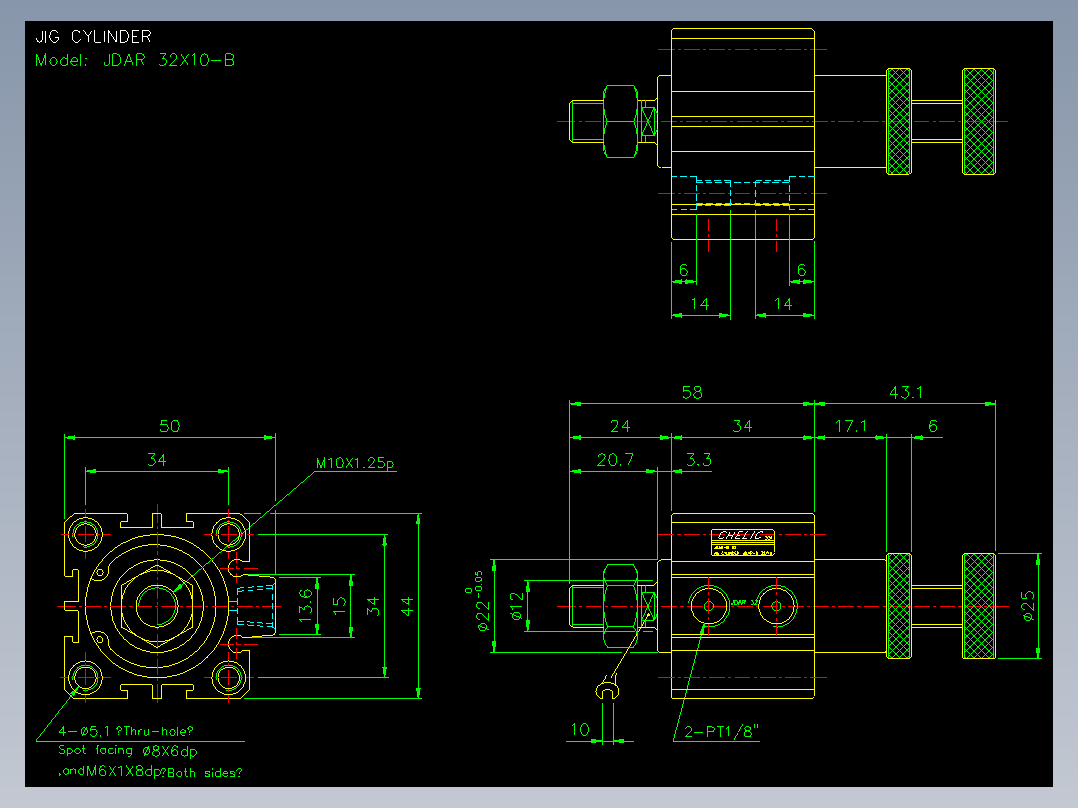This screenshot has width=1078, height=808.
Task: Select the '34' dimension below '50'
Action: pyautogui.click(x=157, y=460)
